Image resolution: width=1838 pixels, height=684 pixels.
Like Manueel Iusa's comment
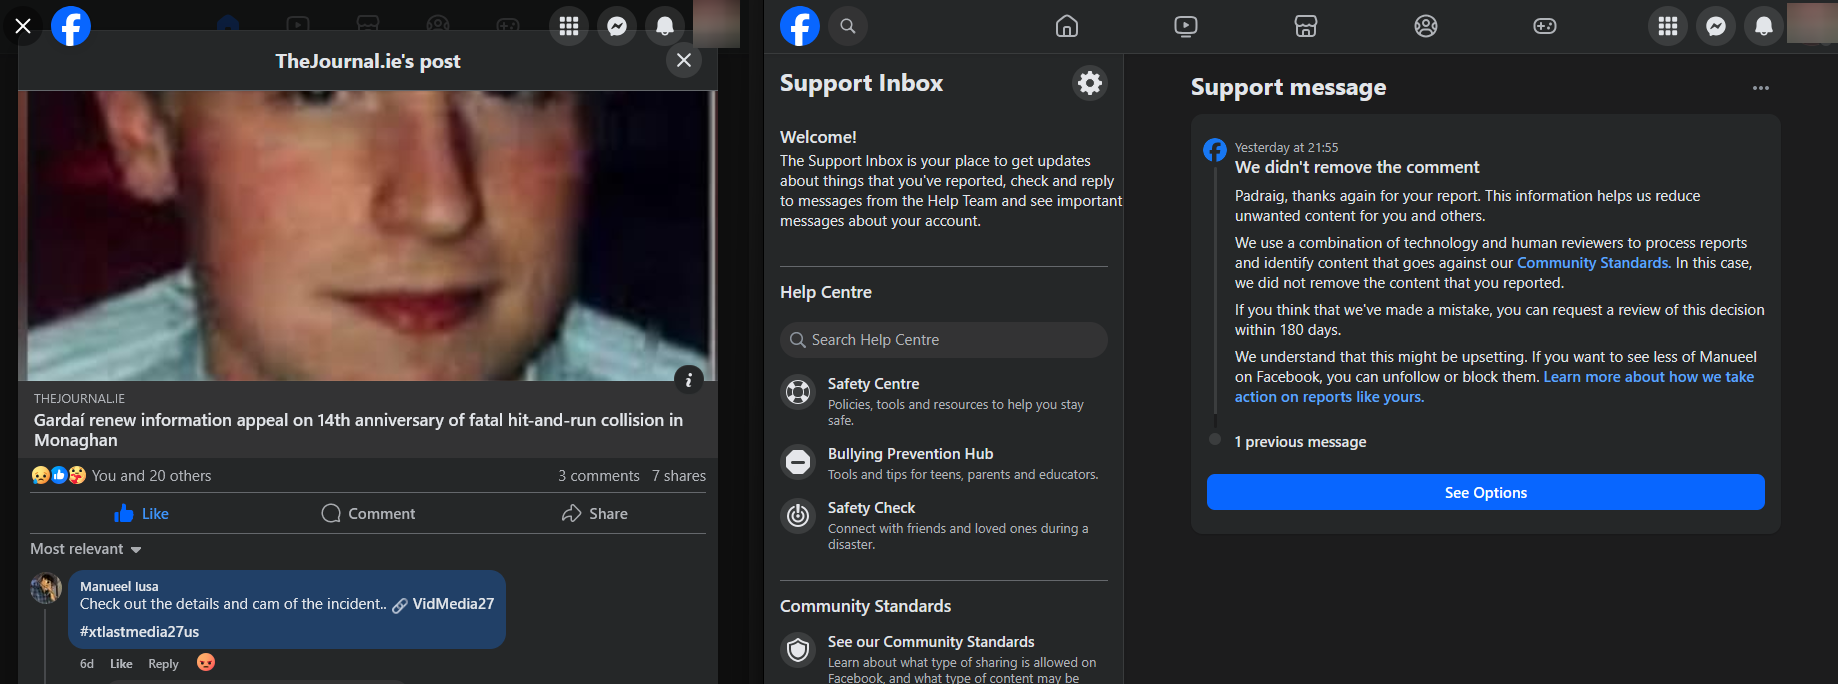[121, 664]
